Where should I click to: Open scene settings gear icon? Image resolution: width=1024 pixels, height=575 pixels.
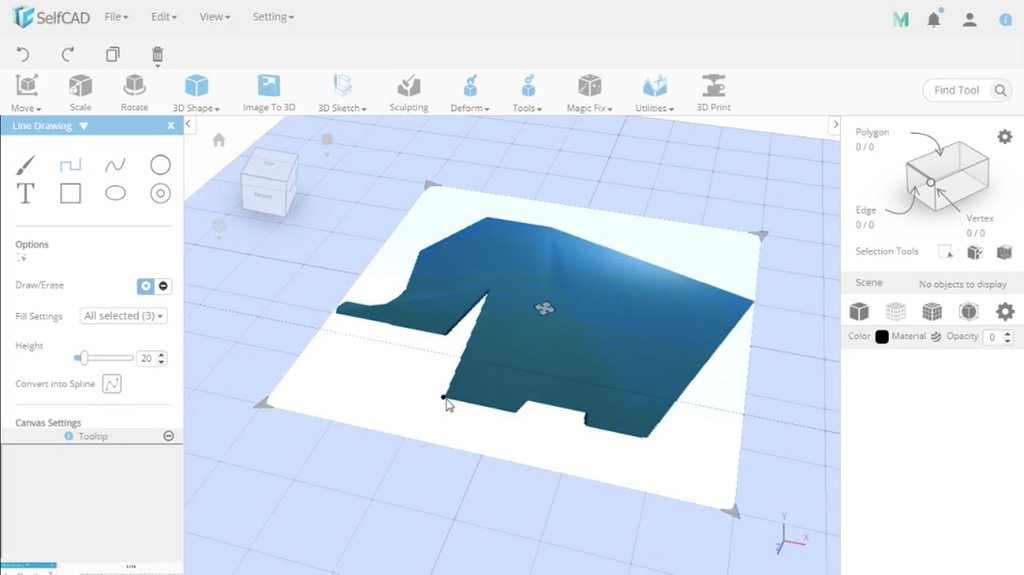1004,311
